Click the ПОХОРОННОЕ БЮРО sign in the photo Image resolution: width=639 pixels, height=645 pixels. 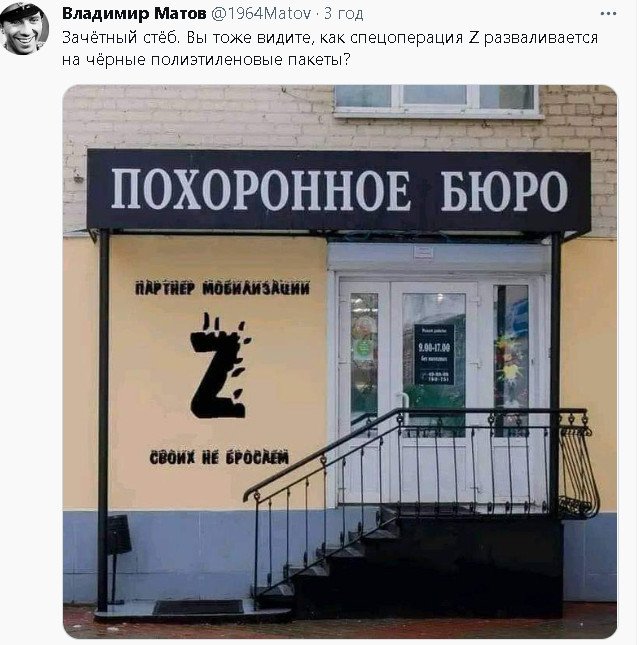pyautogui.click(x=339, y=190)
